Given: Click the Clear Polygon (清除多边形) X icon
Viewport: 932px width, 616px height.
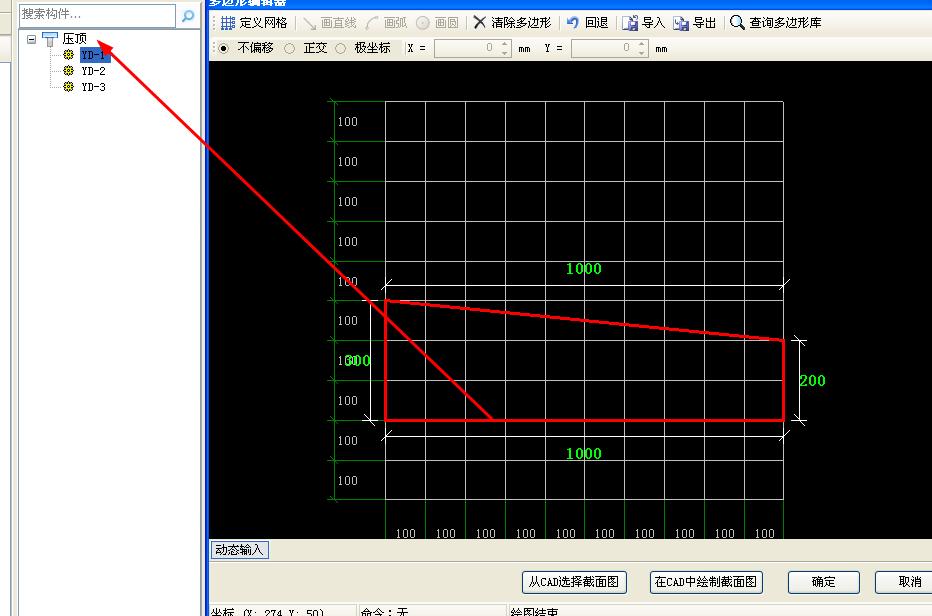Looking at the screenshot, I should point(479,23).
